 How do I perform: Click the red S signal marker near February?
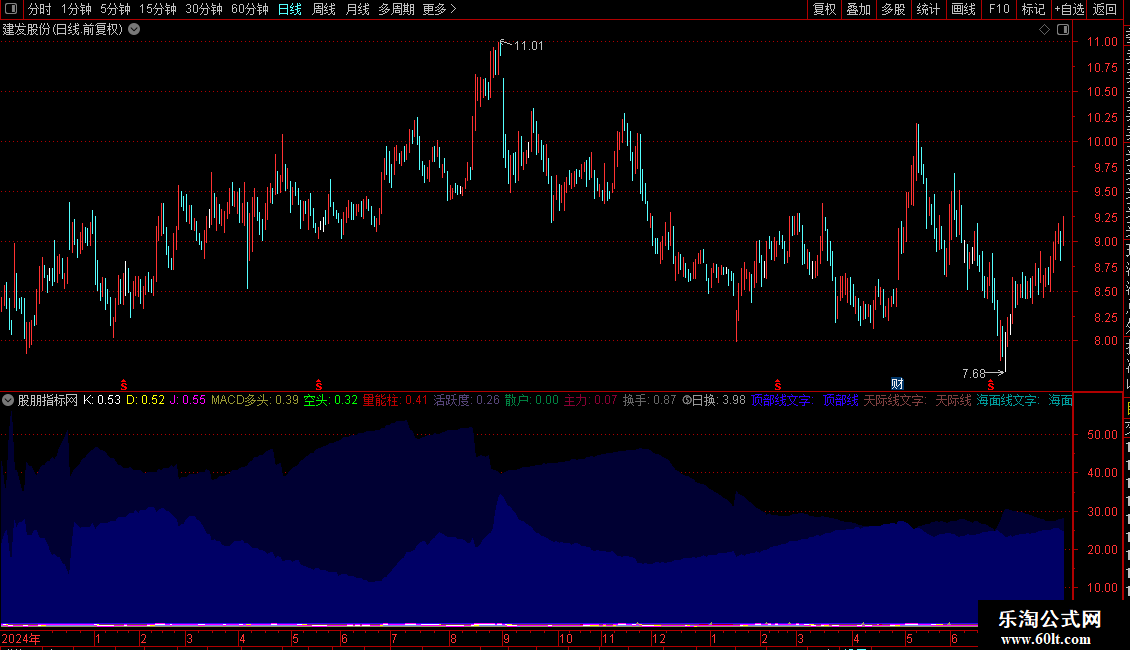click(778, 386)
